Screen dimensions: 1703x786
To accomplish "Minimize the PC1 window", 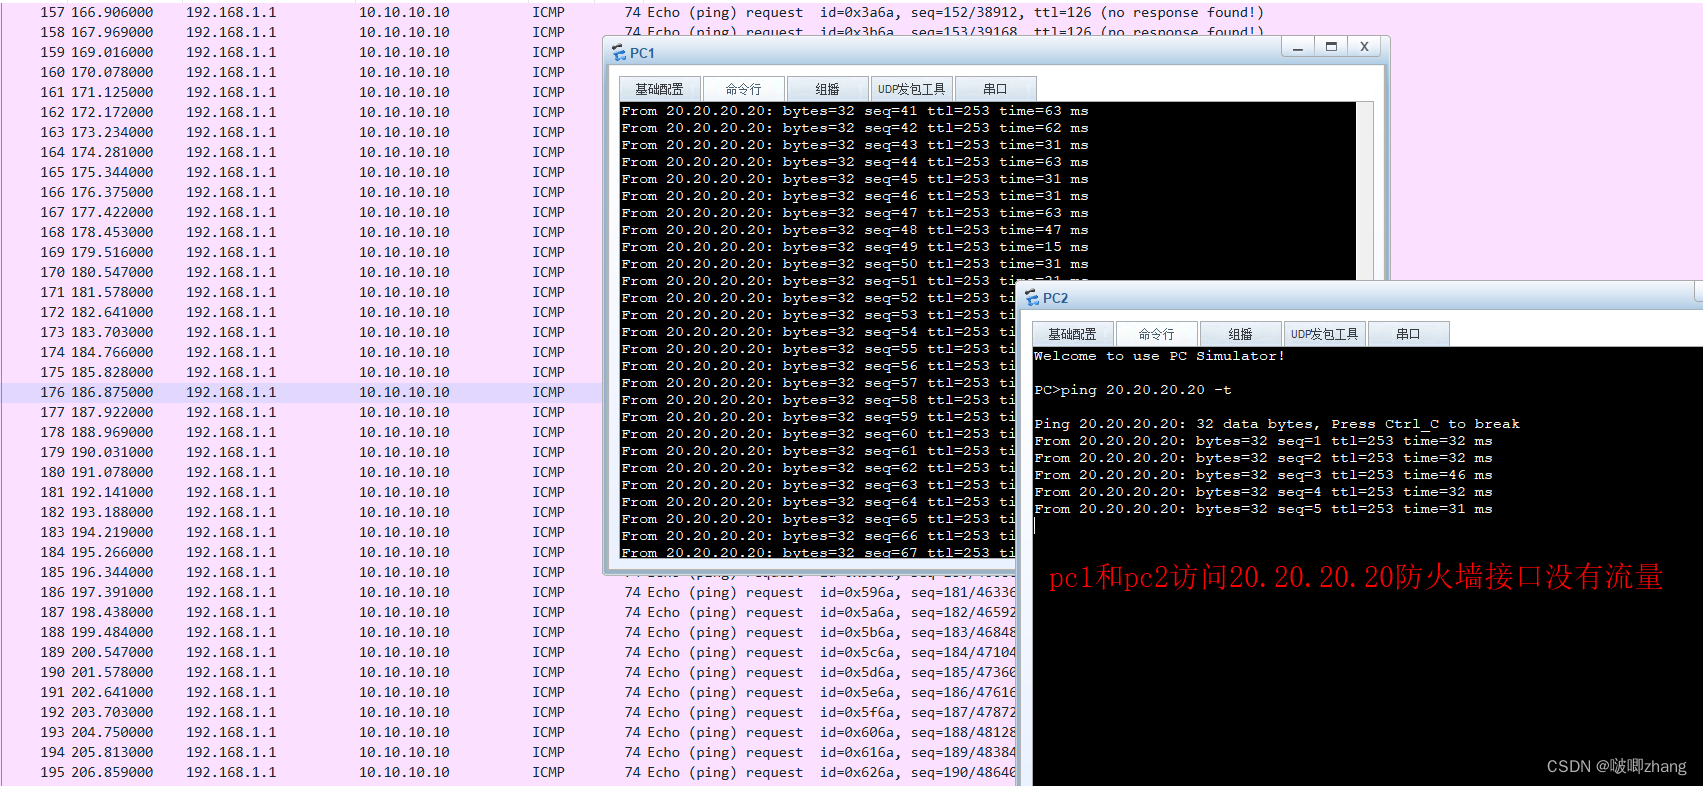I will [1297, 47].
